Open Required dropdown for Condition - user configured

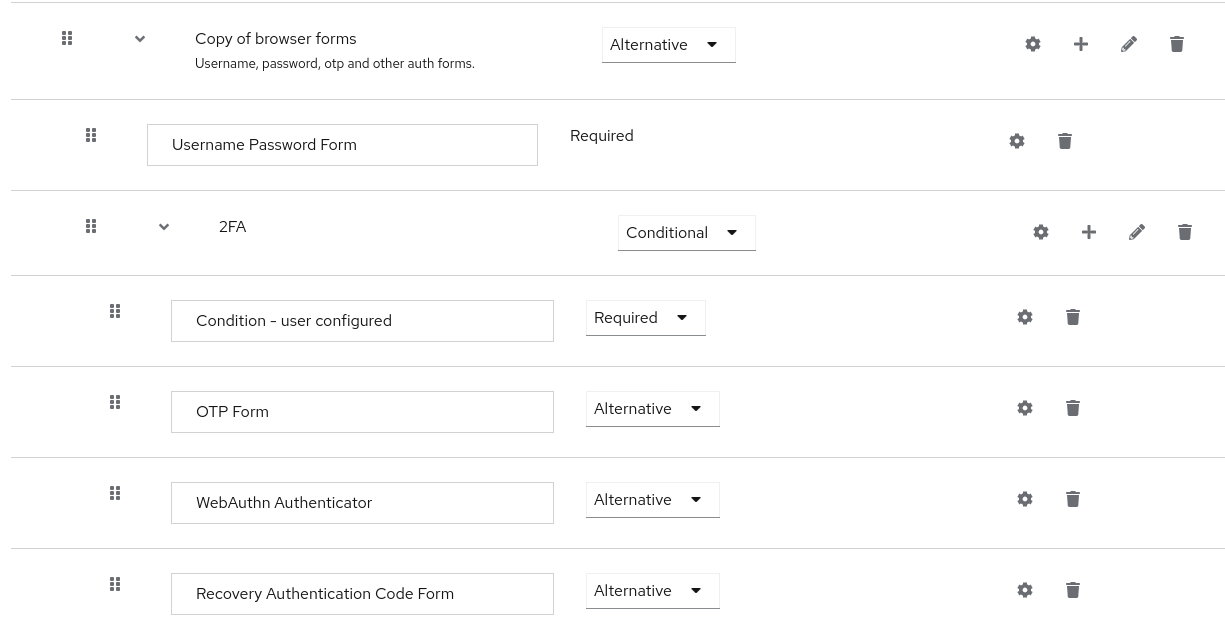click(x=645, y=317)
